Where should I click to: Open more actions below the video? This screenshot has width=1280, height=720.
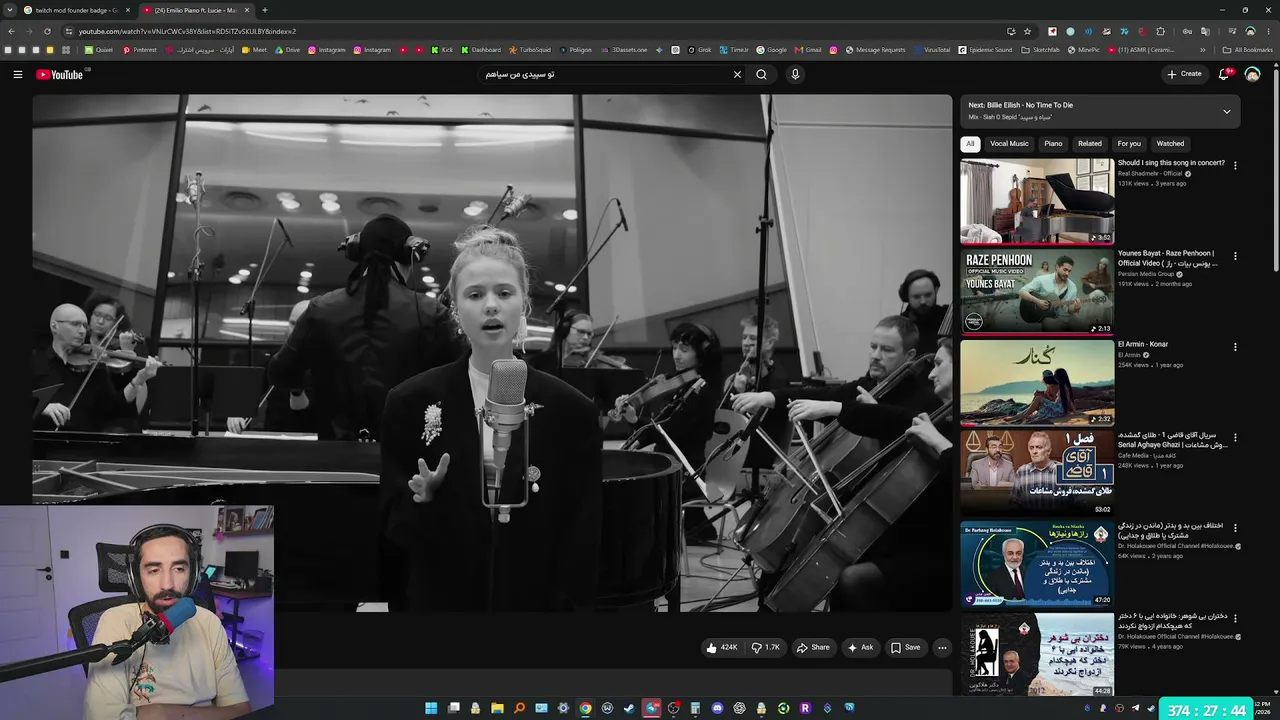pos(942,648)
